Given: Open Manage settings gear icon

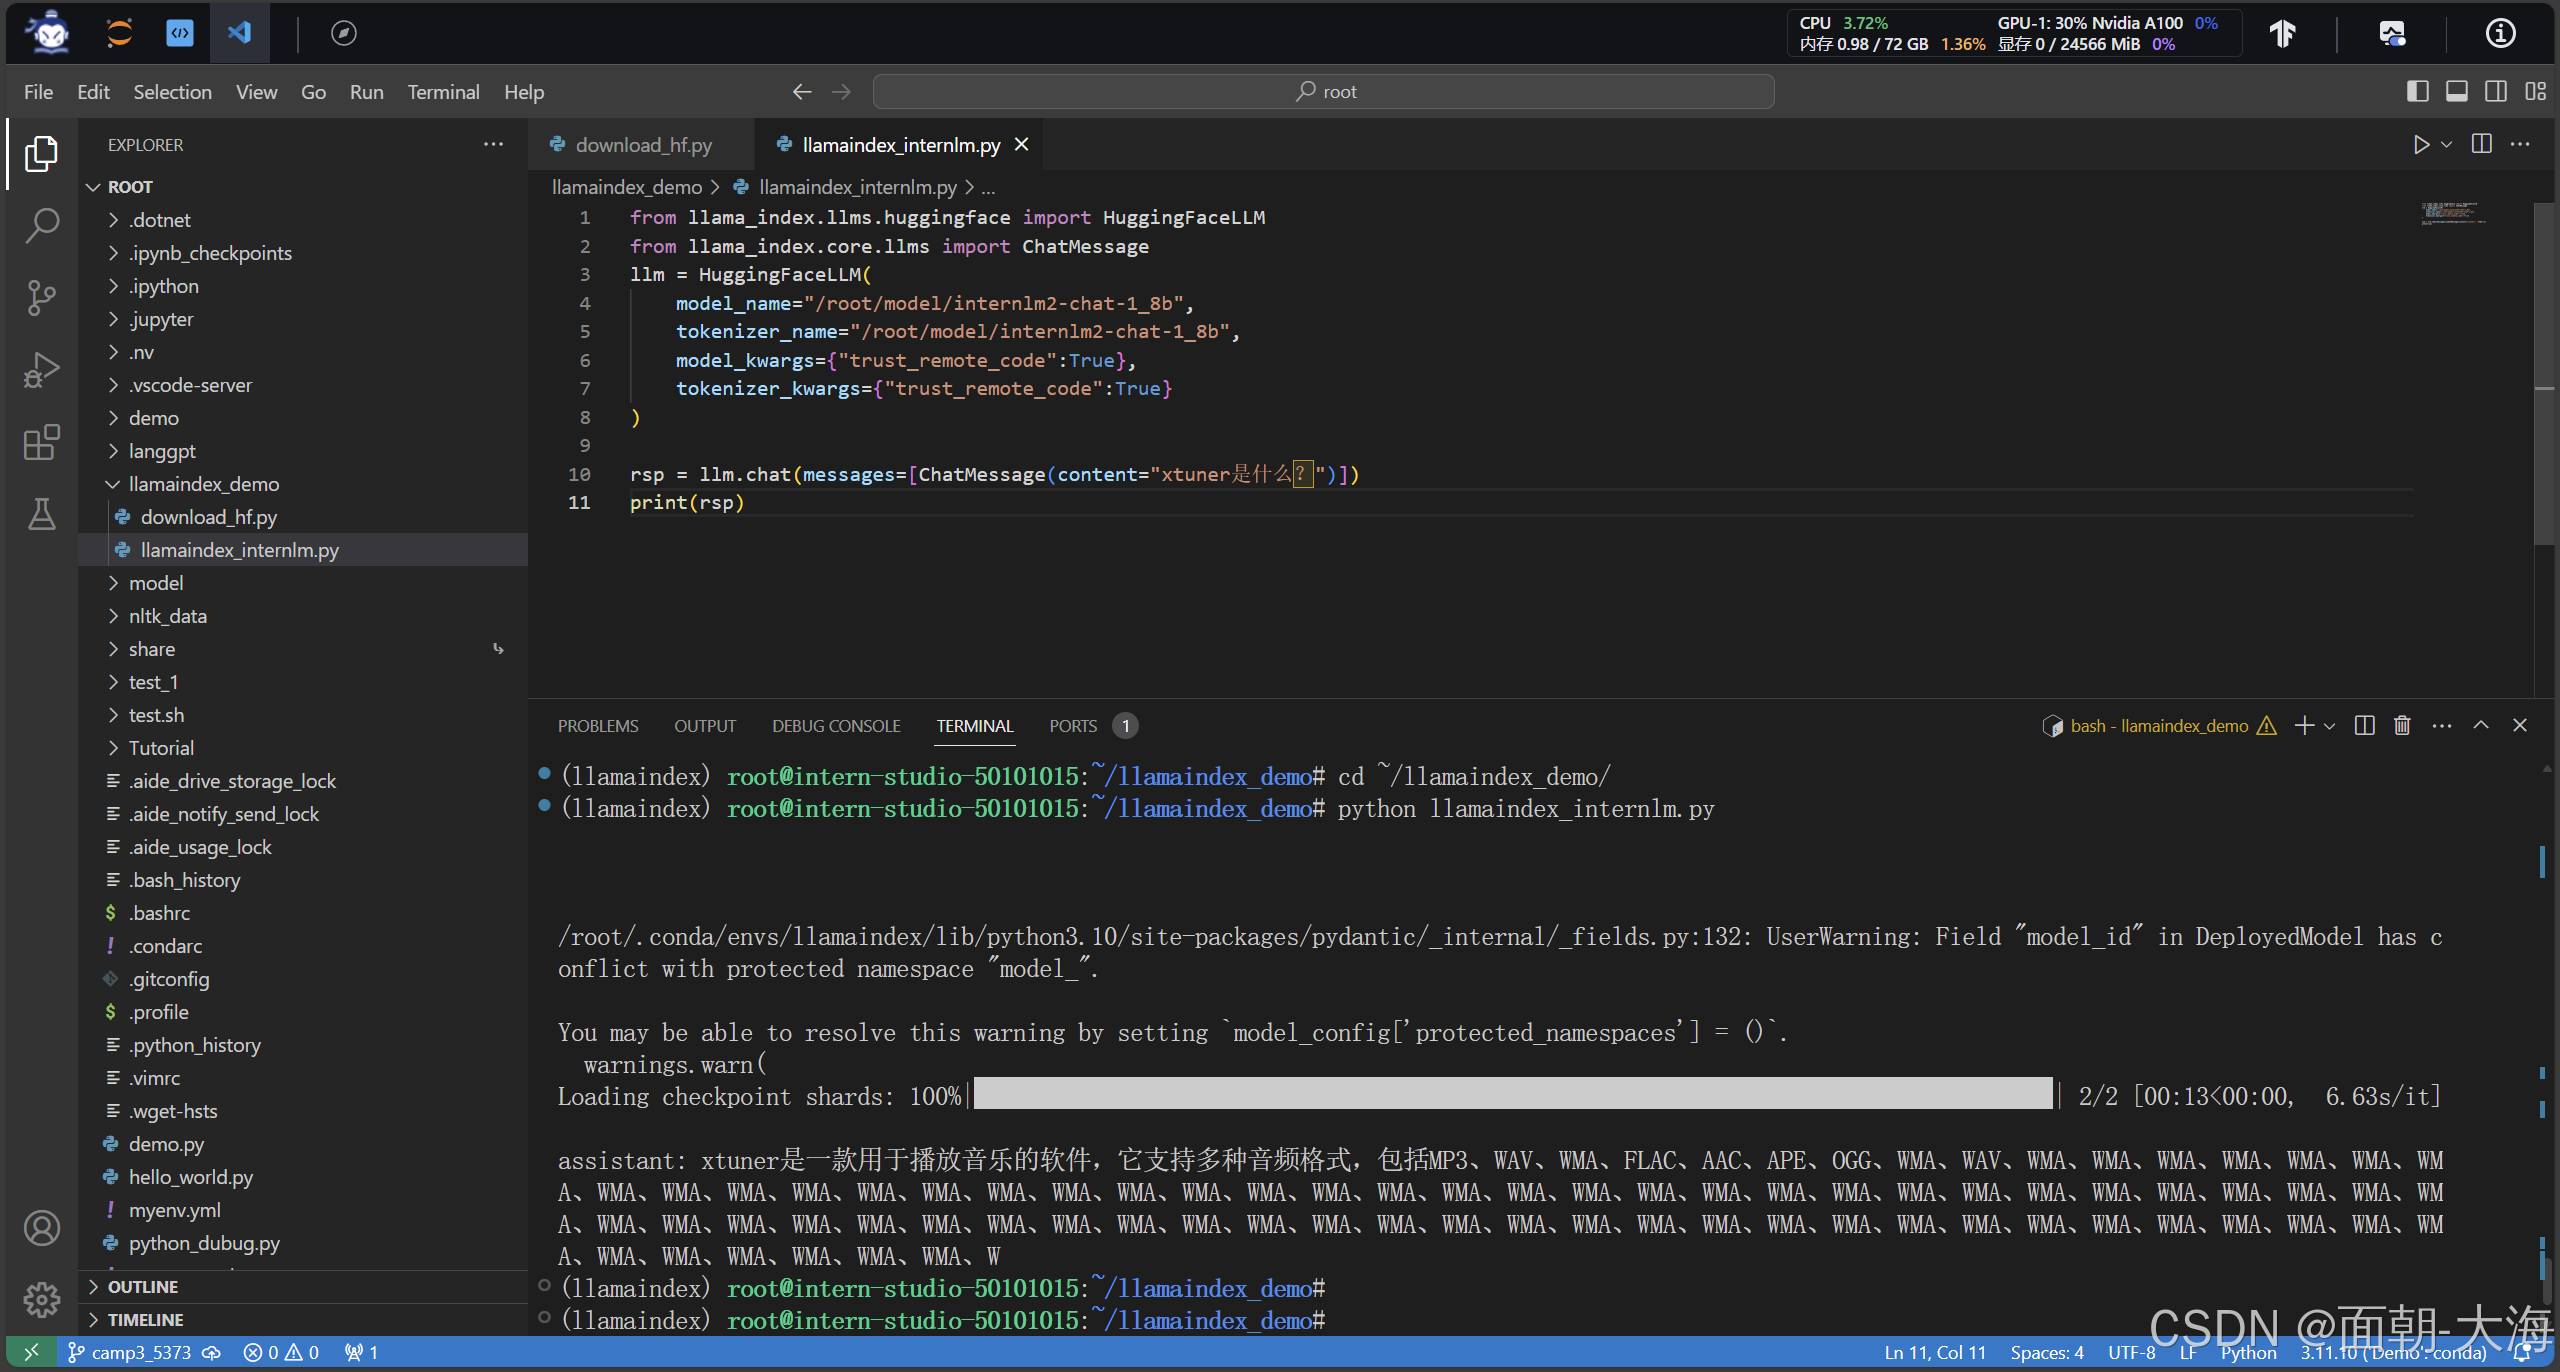Looking at the screenshot, I should [41, 1299].
